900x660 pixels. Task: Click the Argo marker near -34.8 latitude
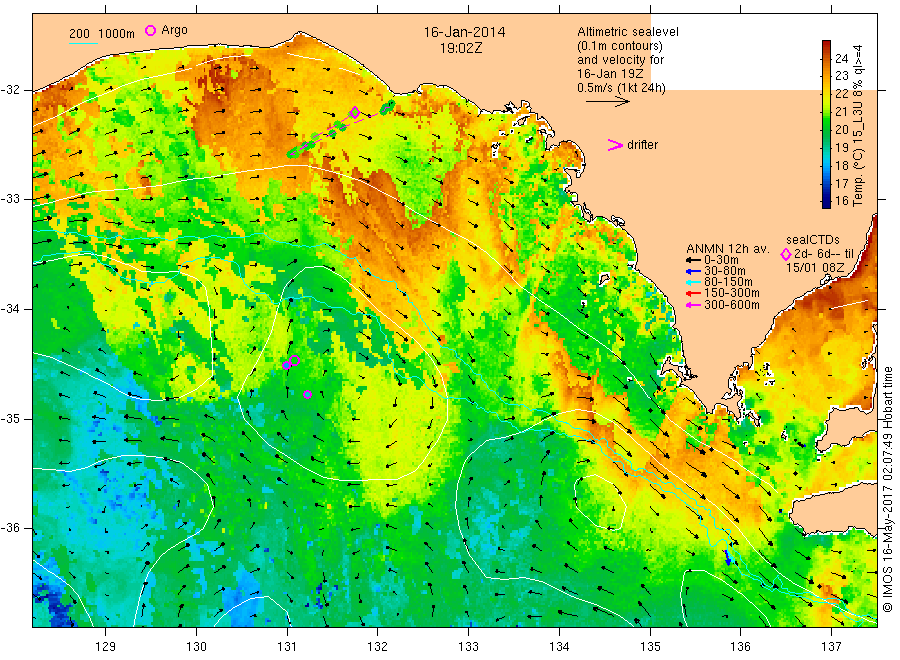click(x=307, y=395)
